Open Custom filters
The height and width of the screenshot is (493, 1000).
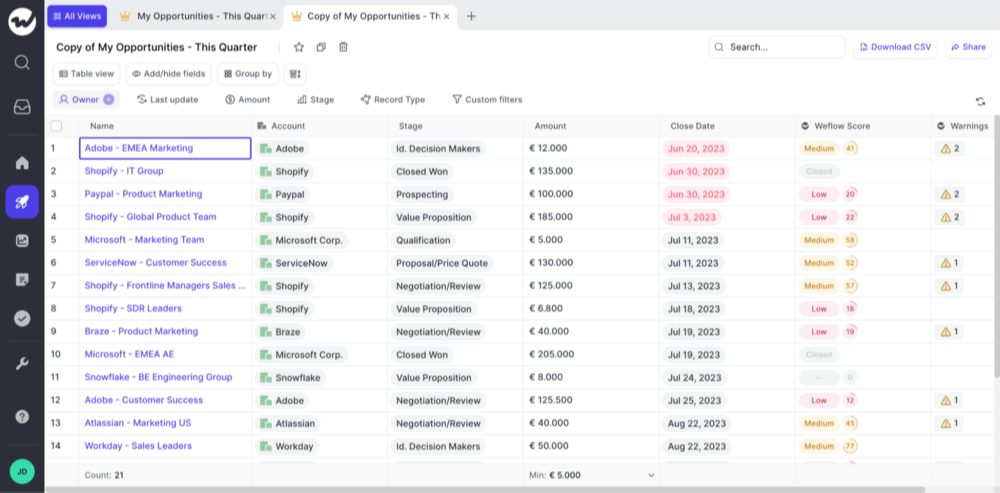487,99
